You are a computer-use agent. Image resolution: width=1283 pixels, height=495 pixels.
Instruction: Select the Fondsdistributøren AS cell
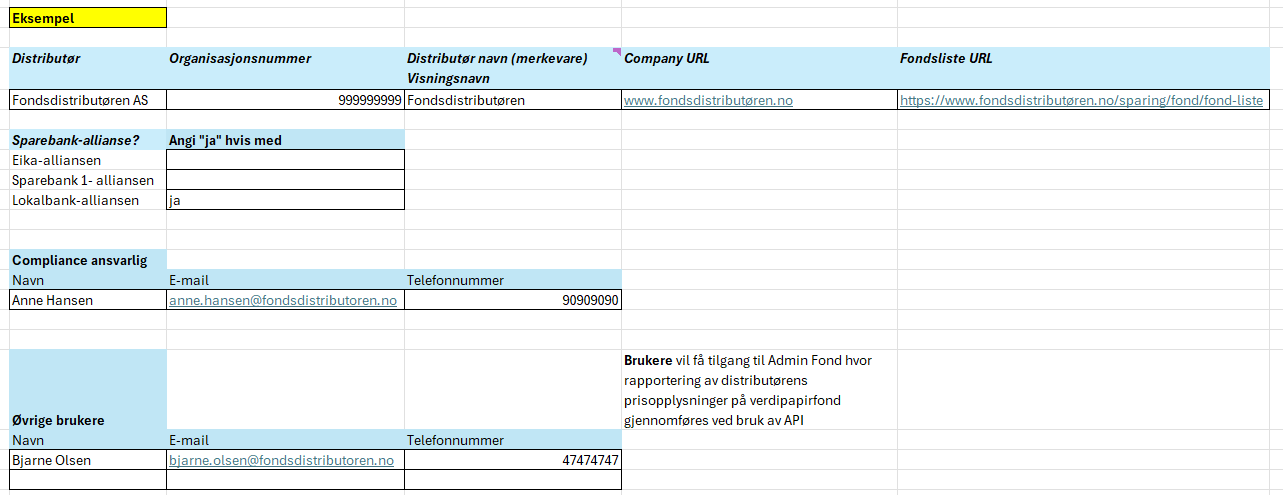[88, 100]
